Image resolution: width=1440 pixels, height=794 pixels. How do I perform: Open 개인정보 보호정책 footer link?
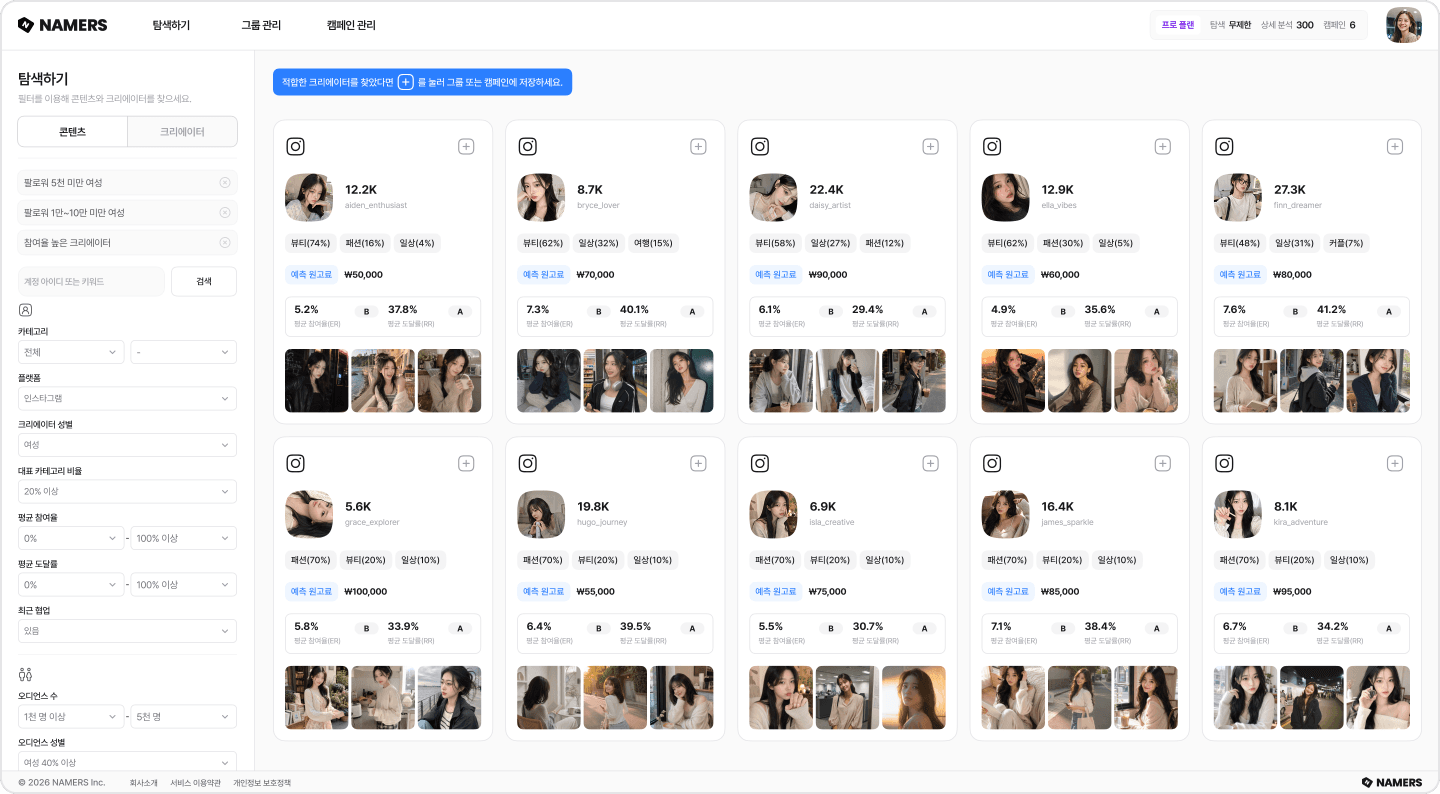262,783
